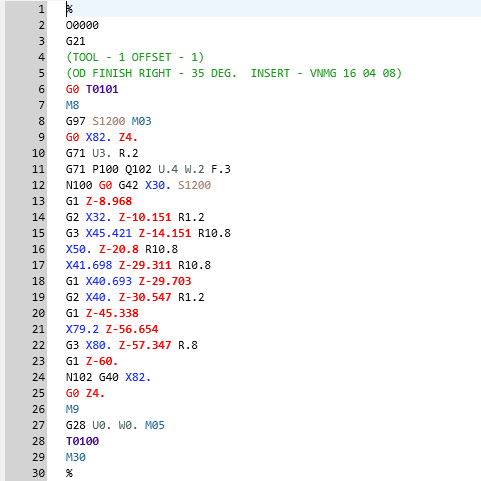
Task: Click the G42 compensation code
Action: tap(128, 185)
